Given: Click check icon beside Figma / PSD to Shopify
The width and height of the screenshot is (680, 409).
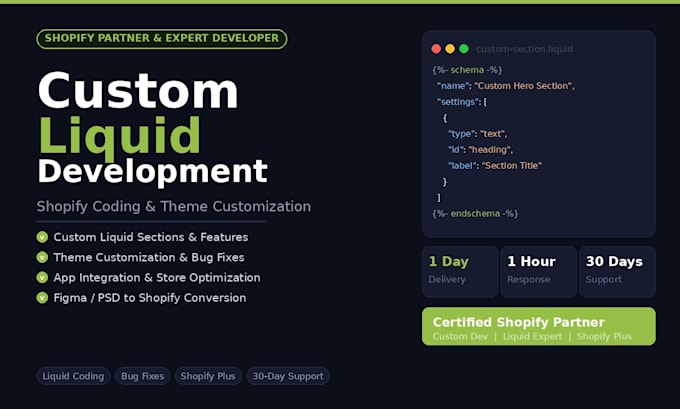Looking at the screenshot, I should (42, 298).
